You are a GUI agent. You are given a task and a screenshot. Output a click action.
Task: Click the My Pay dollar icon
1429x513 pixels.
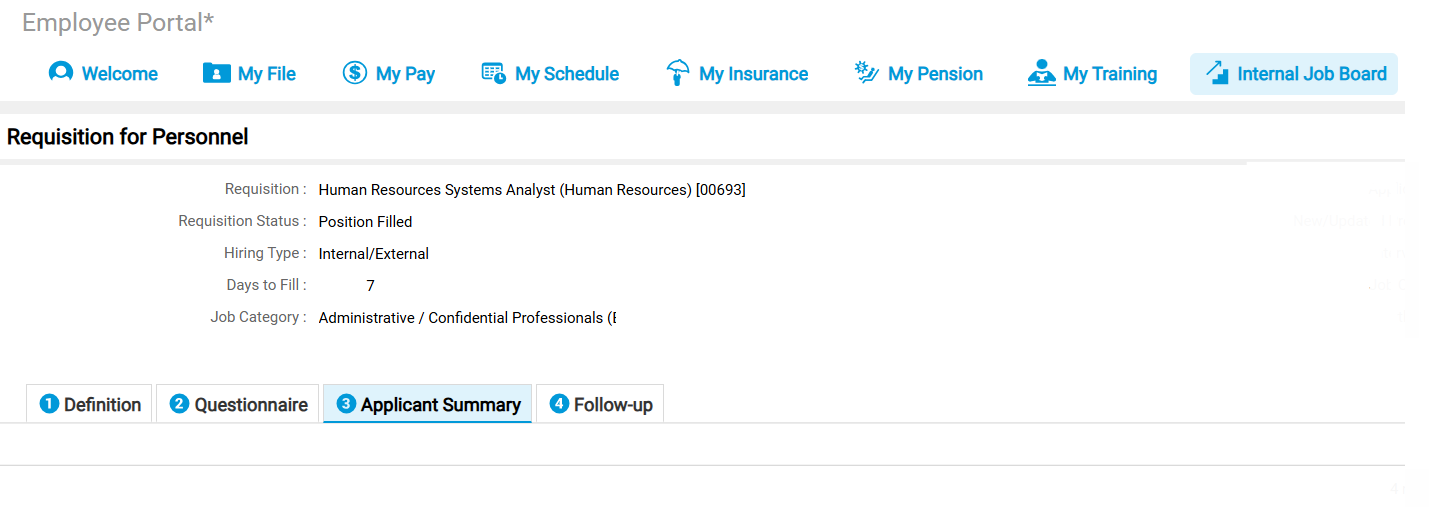(x=355, y=73)
